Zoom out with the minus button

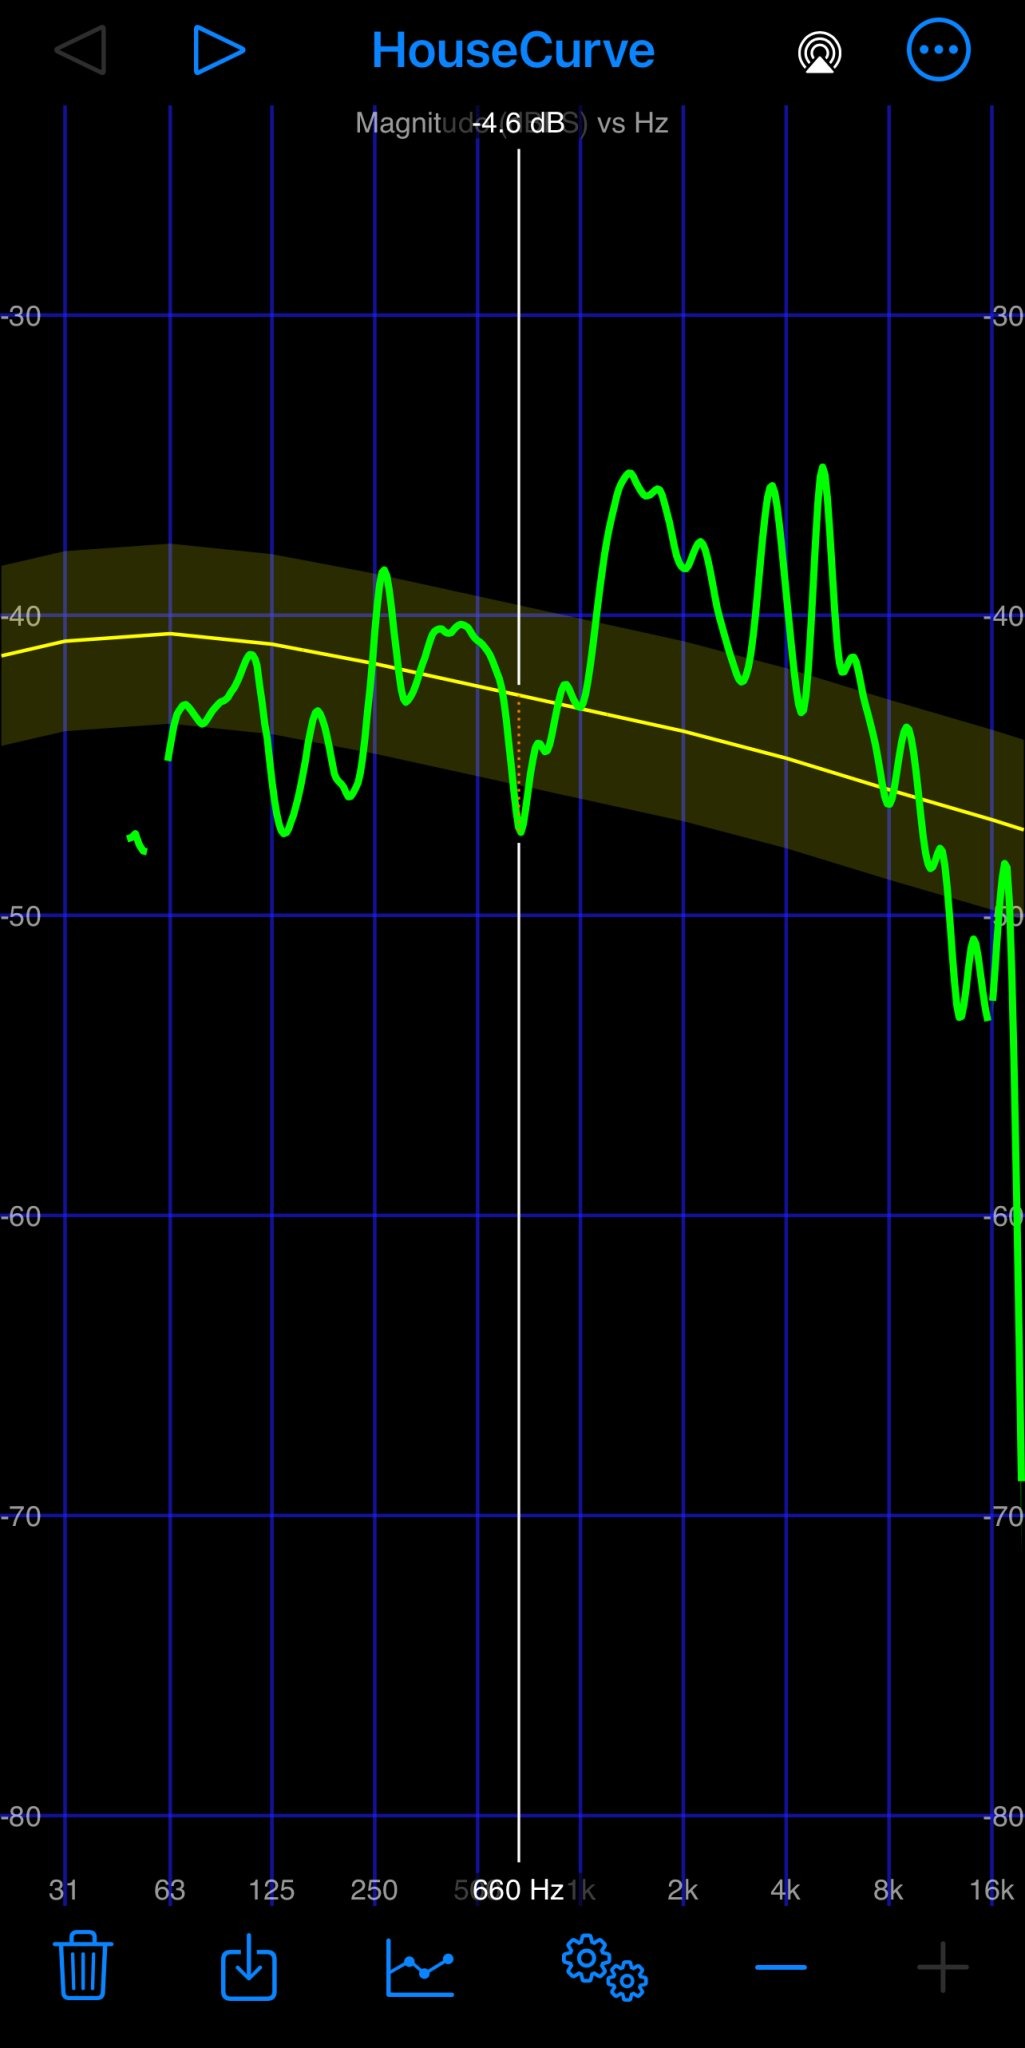(x=781, y=1967)
